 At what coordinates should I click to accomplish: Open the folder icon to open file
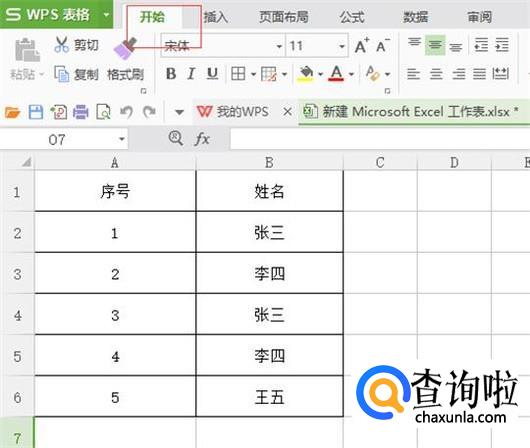point(12,112)
